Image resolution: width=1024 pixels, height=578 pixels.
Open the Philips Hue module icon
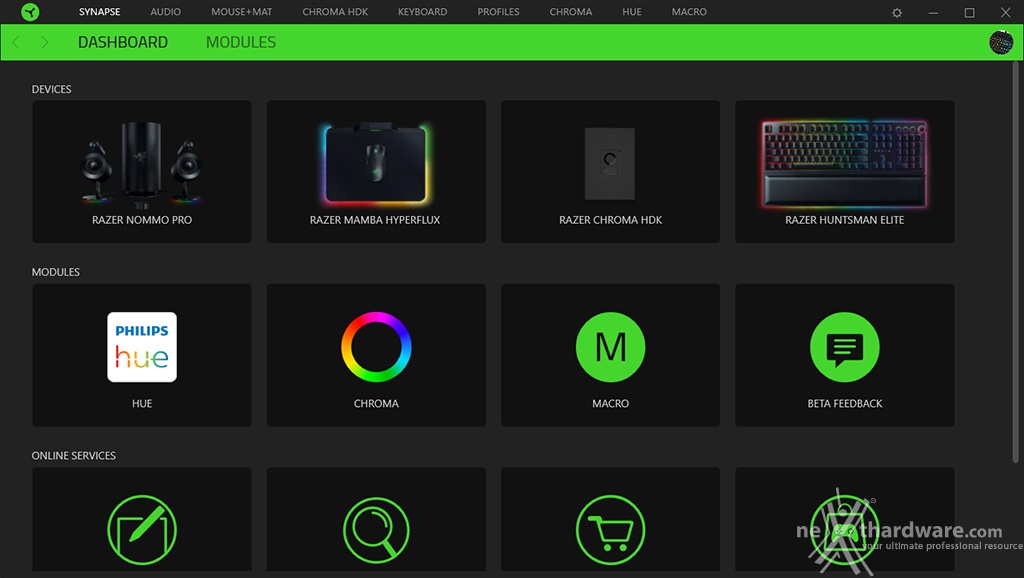142,347
